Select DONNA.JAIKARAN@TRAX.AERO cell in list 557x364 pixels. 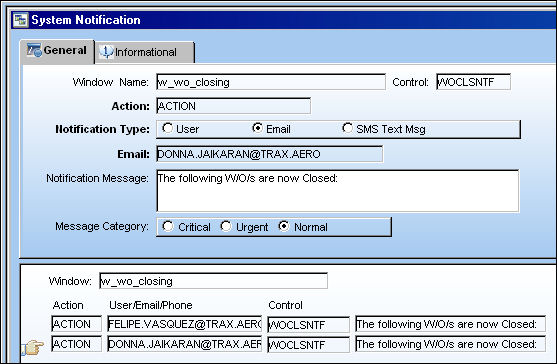(x=184, y=344)
